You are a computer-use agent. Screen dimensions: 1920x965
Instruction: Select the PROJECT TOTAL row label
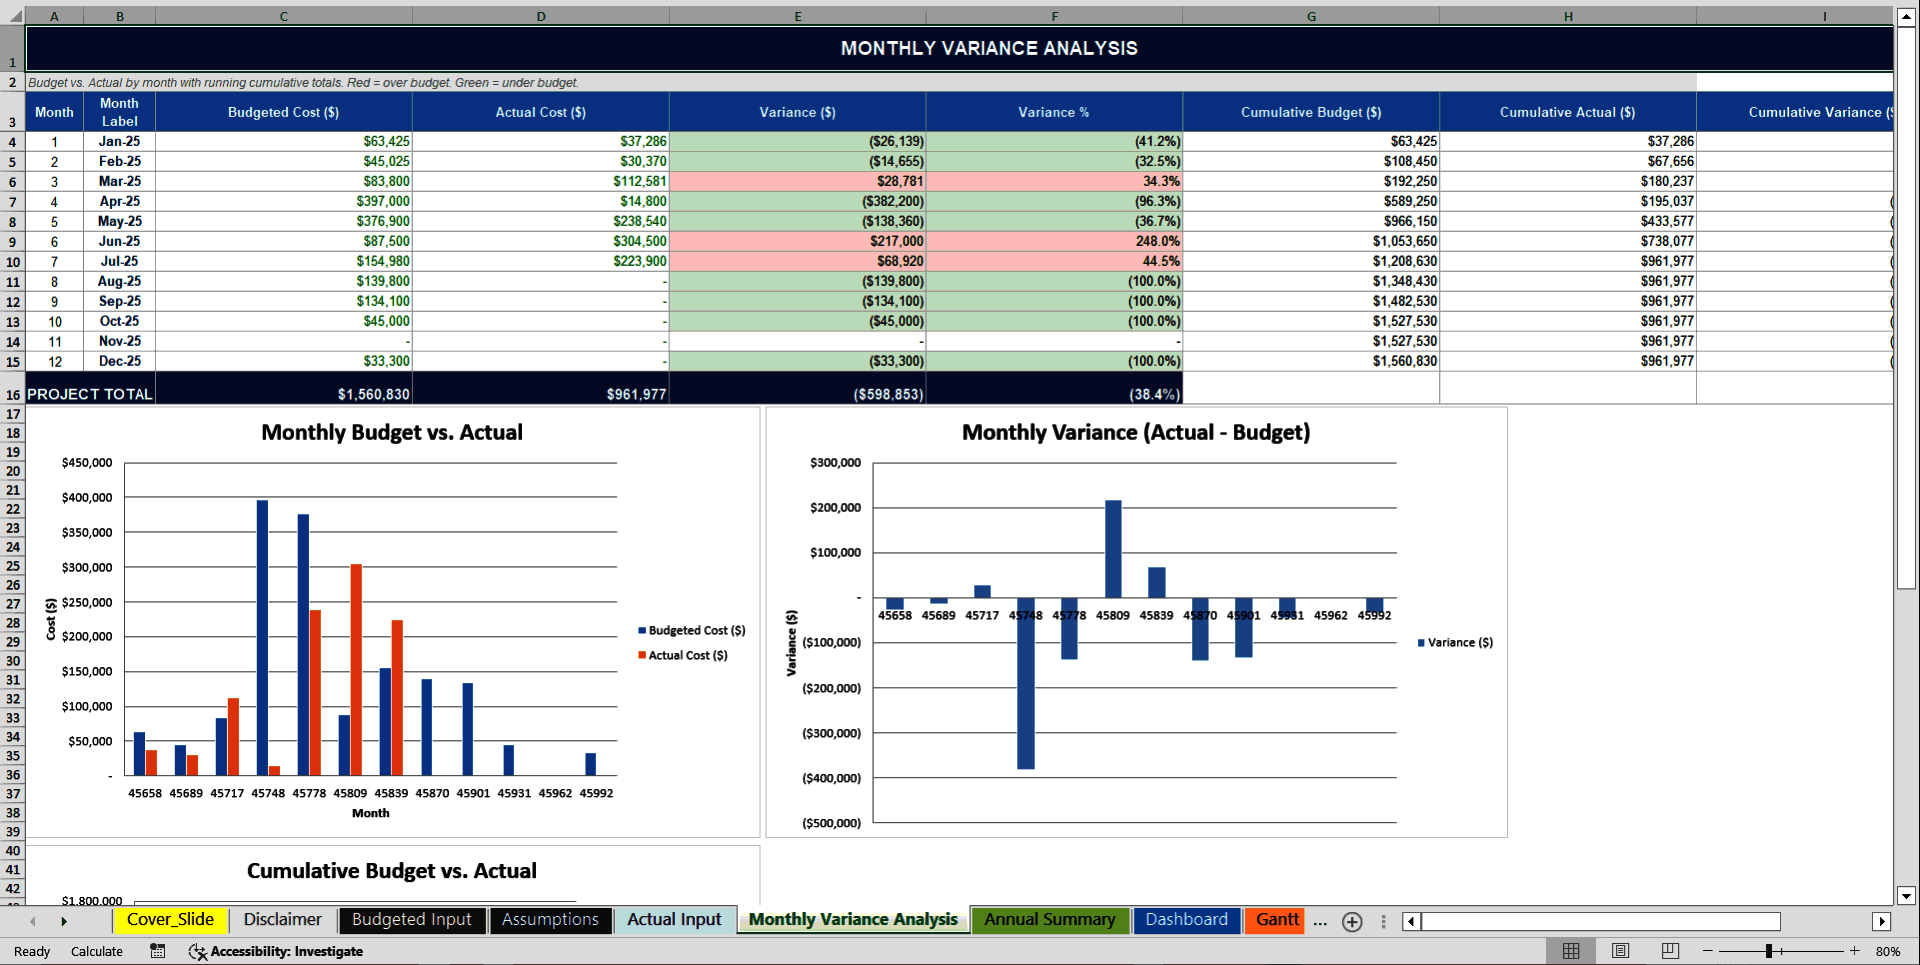click(x=89, y=393)
